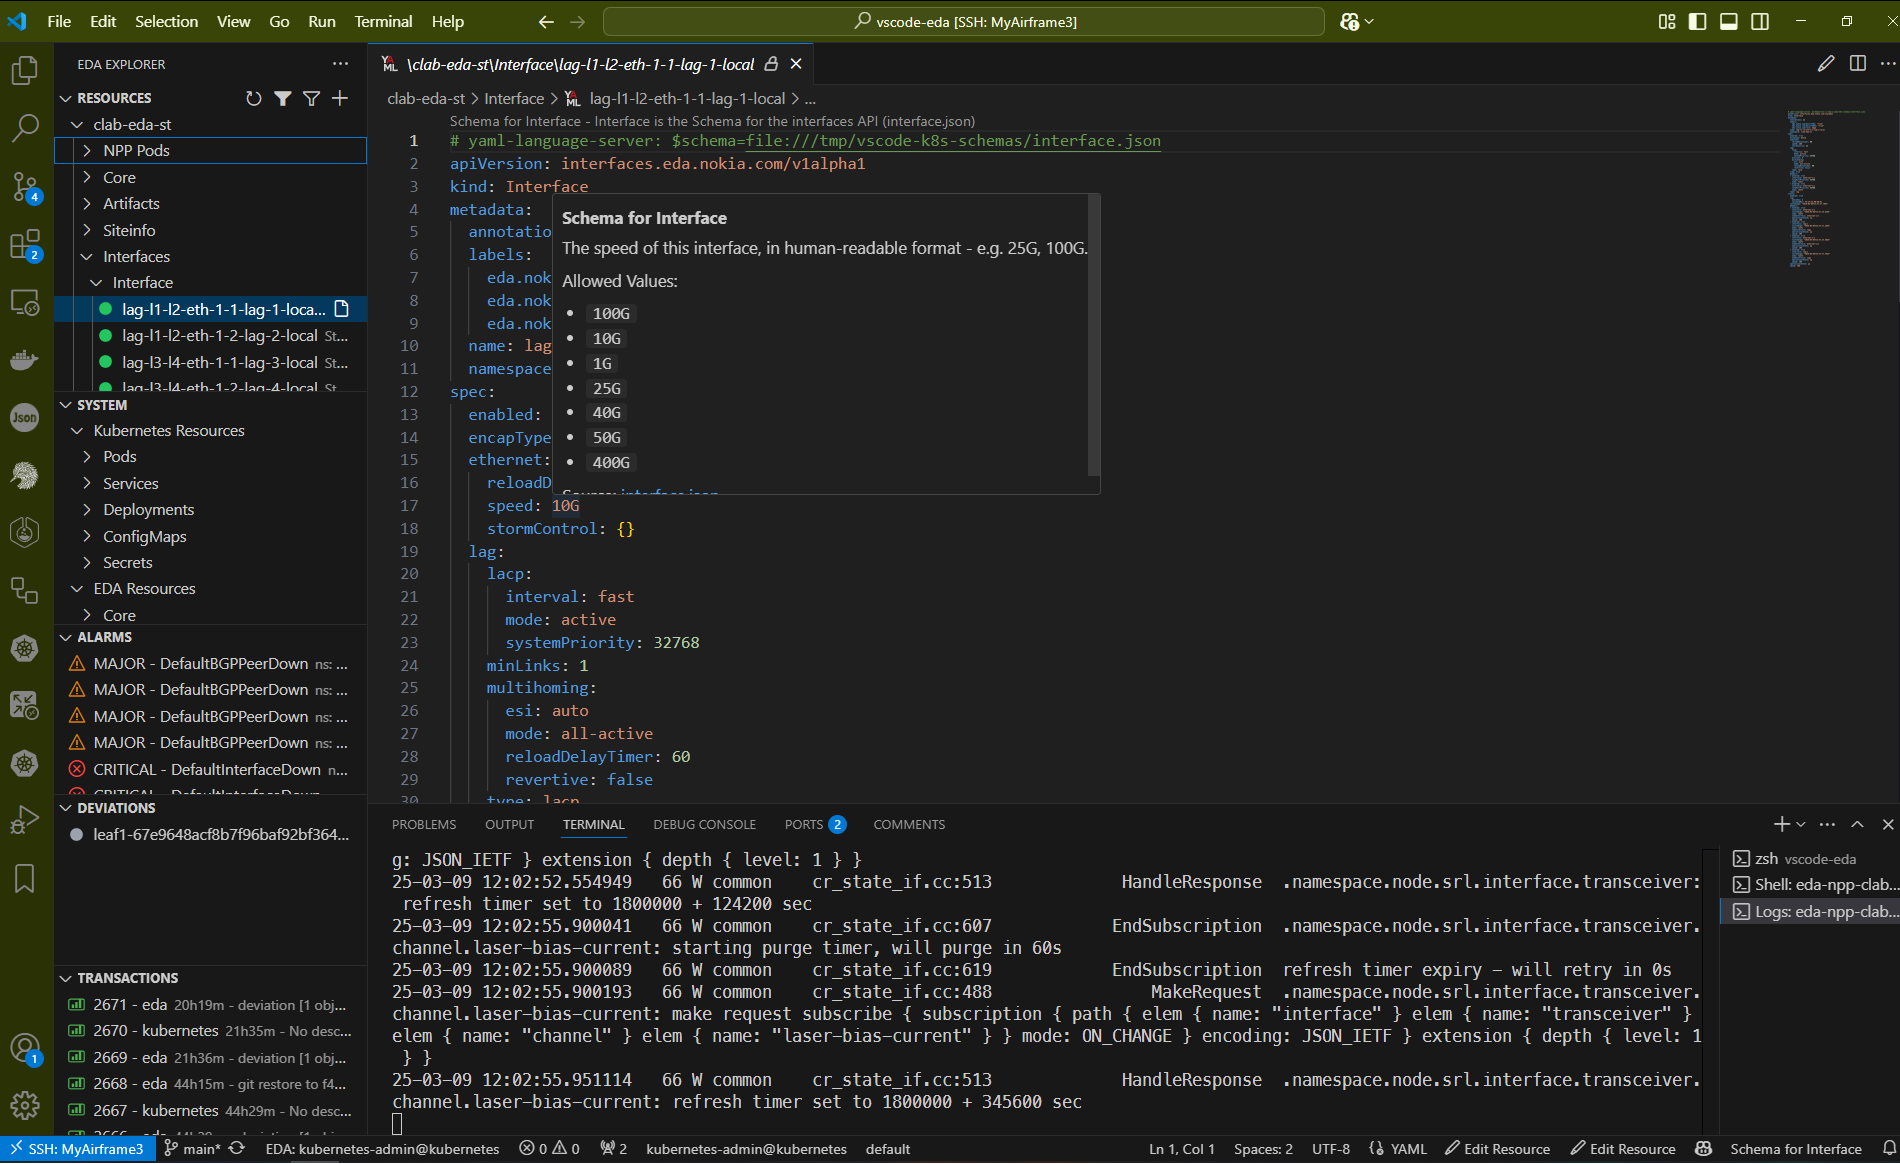Image resolution: width=1900 pixels, height=1164 pixels.
Task: Open the Copilot icon in title bar
Action: [x=1350, y=21]
